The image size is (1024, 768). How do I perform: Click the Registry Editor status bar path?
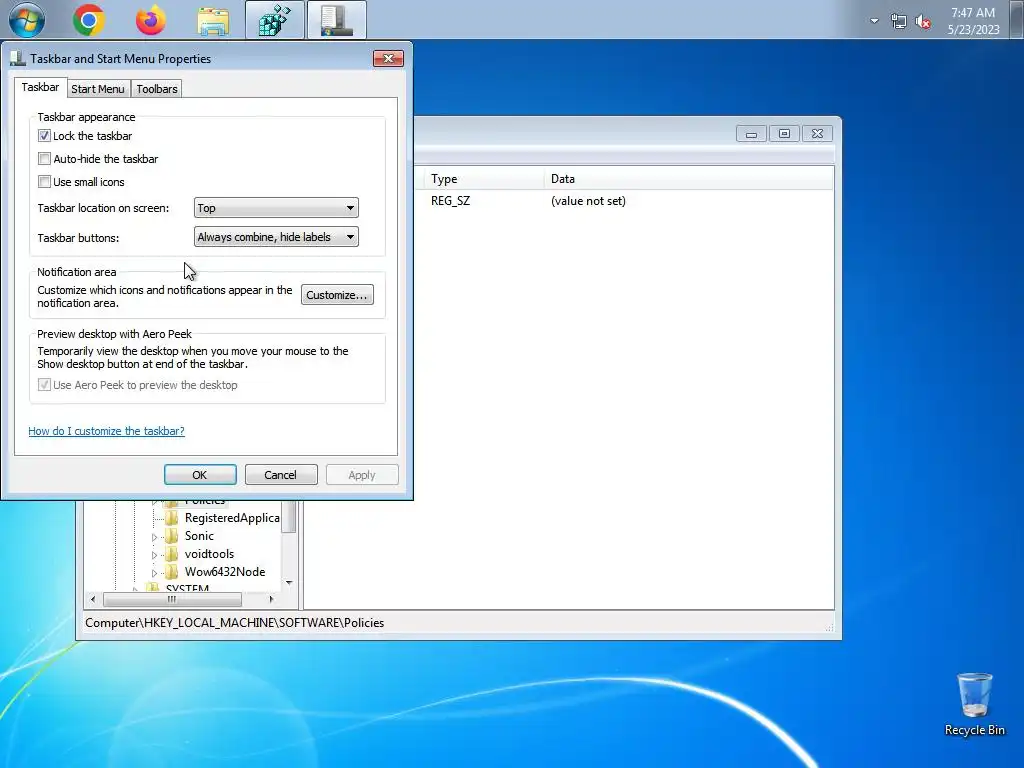coord(234,622)
